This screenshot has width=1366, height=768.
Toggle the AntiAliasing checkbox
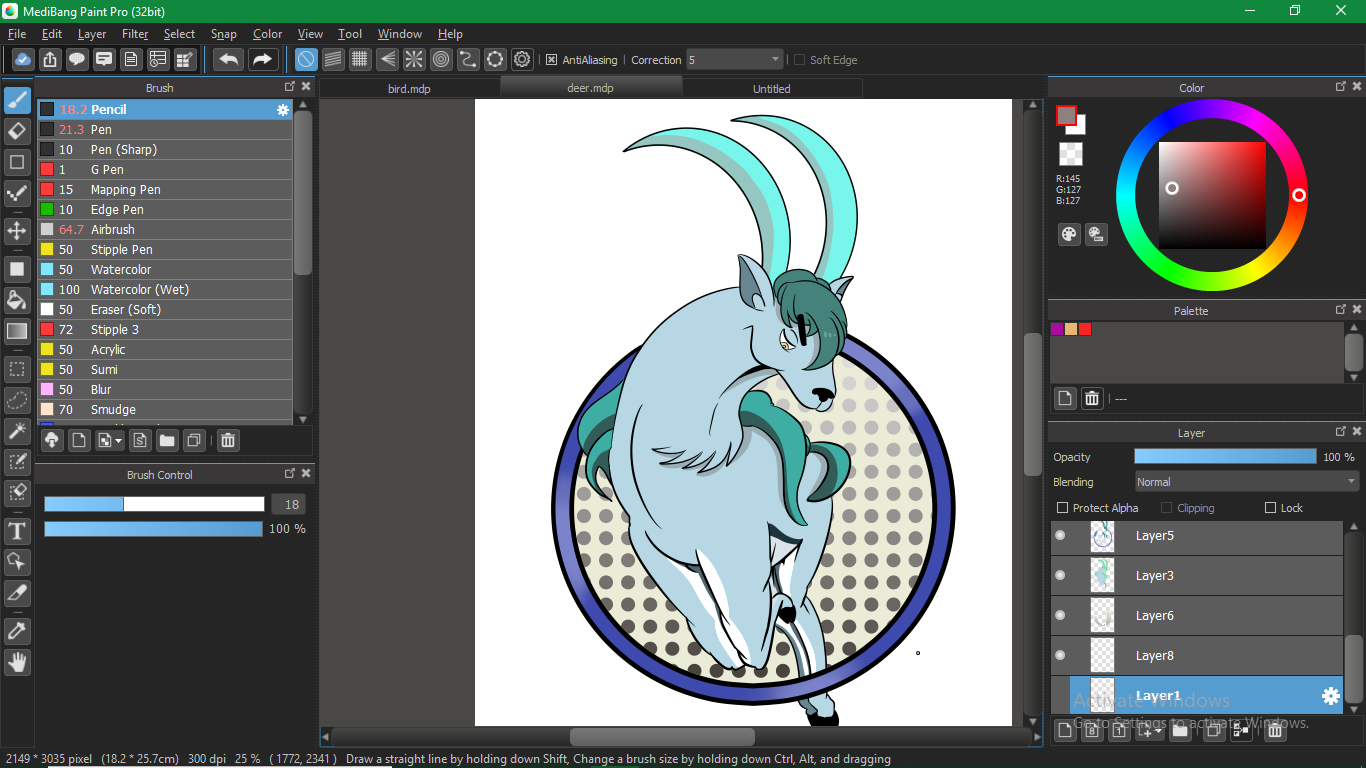coord(551,60)
